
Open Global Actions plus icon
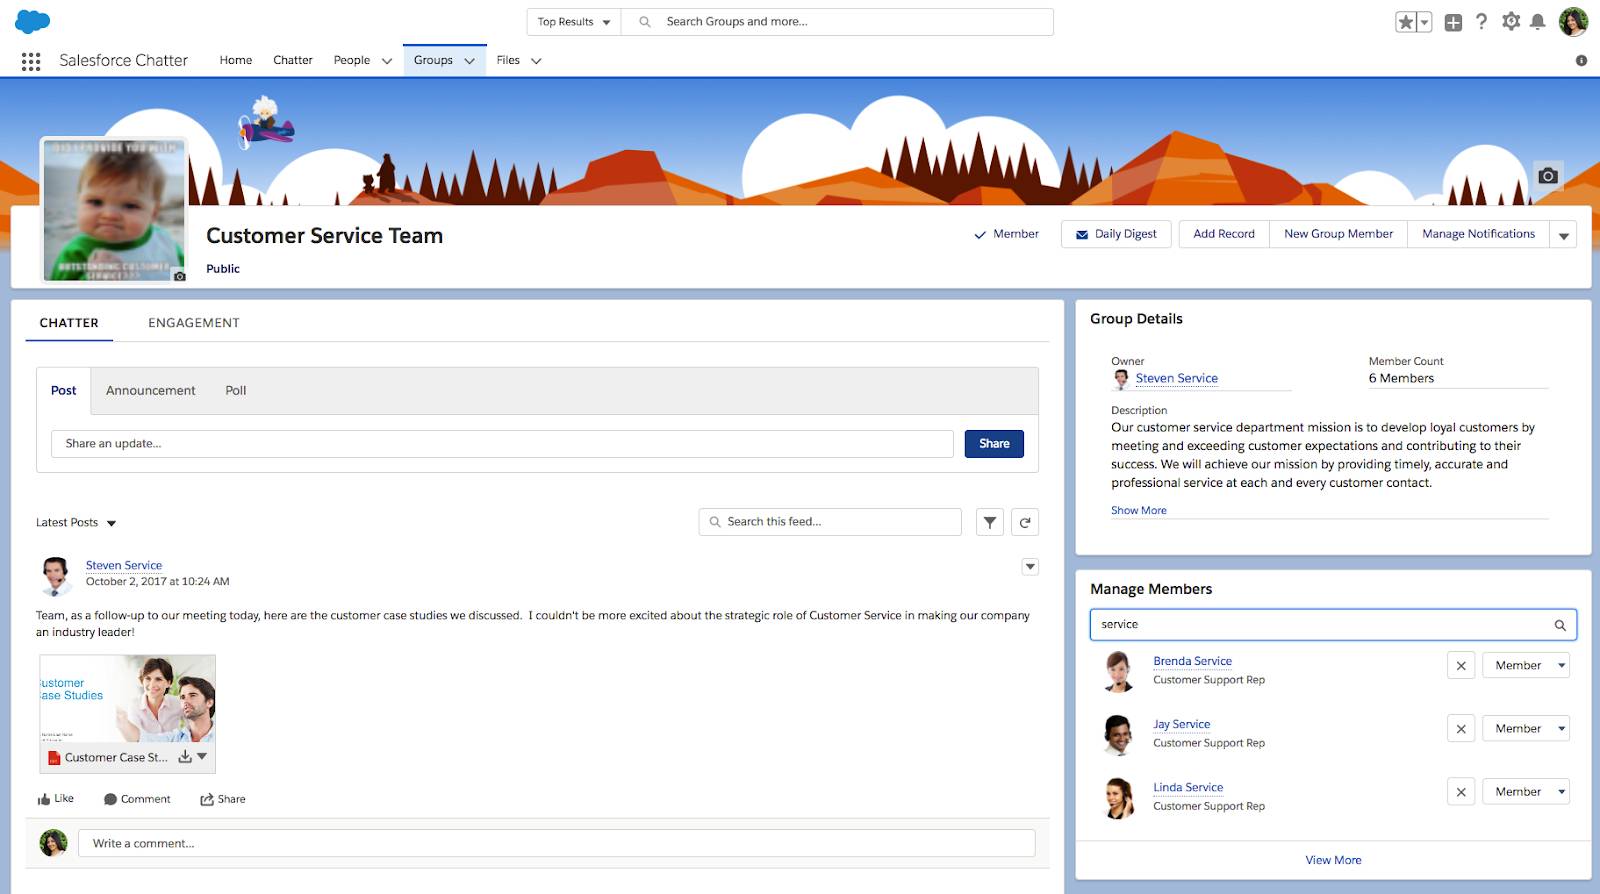(x=1453, y=22)
